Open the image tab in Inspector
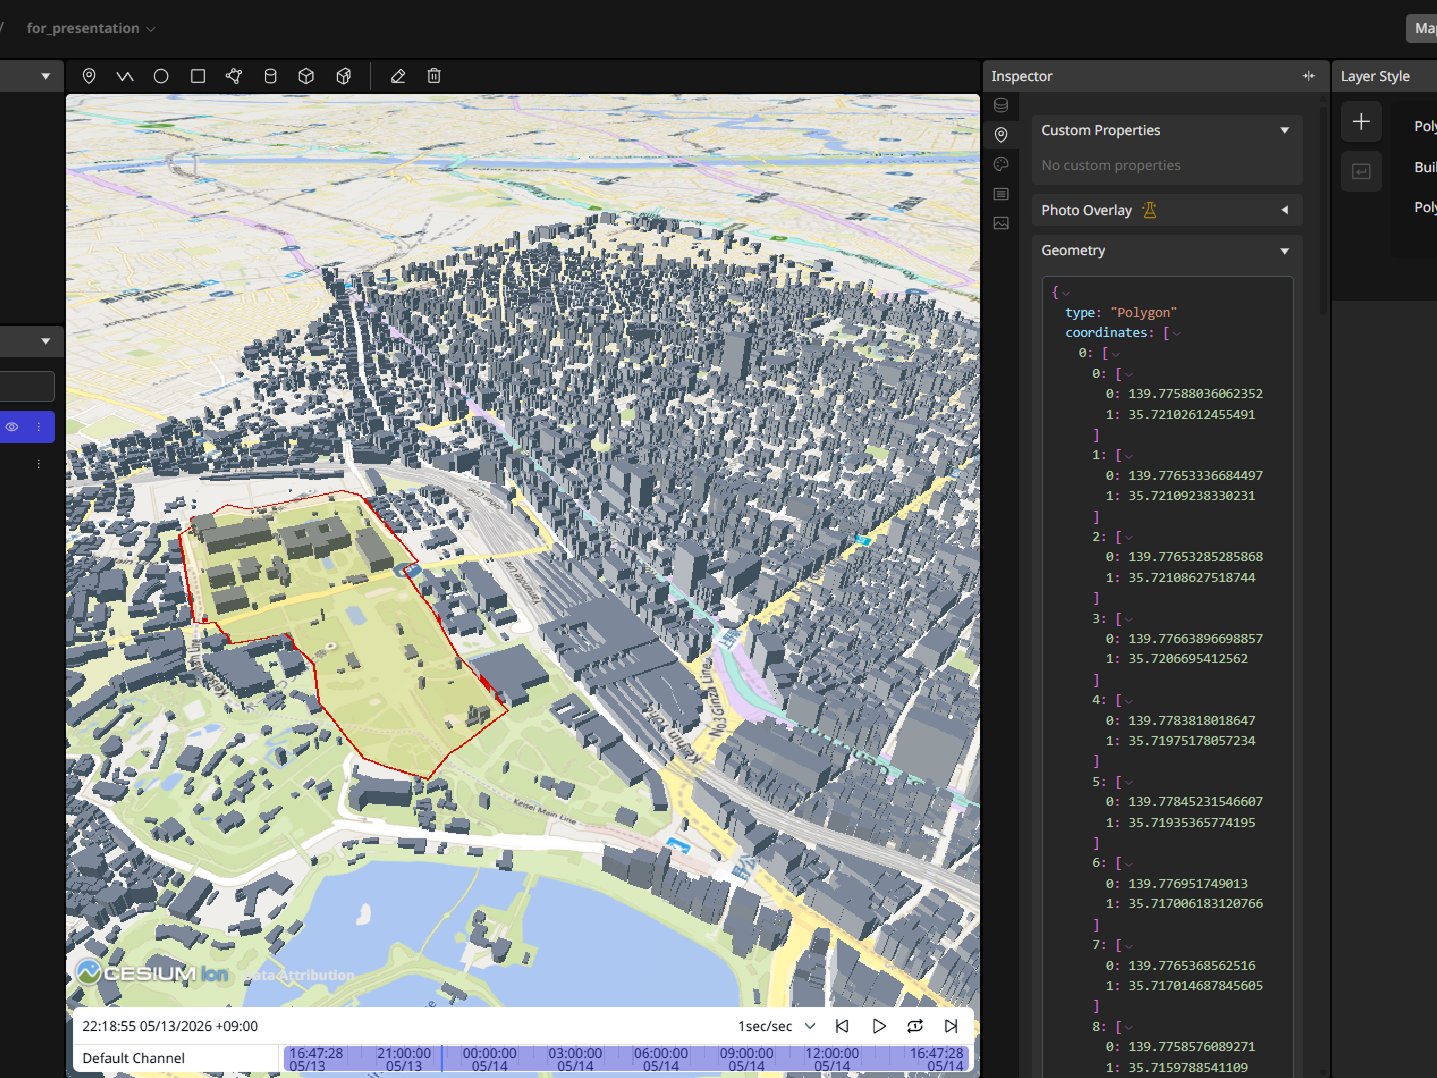 point(1001,224)
